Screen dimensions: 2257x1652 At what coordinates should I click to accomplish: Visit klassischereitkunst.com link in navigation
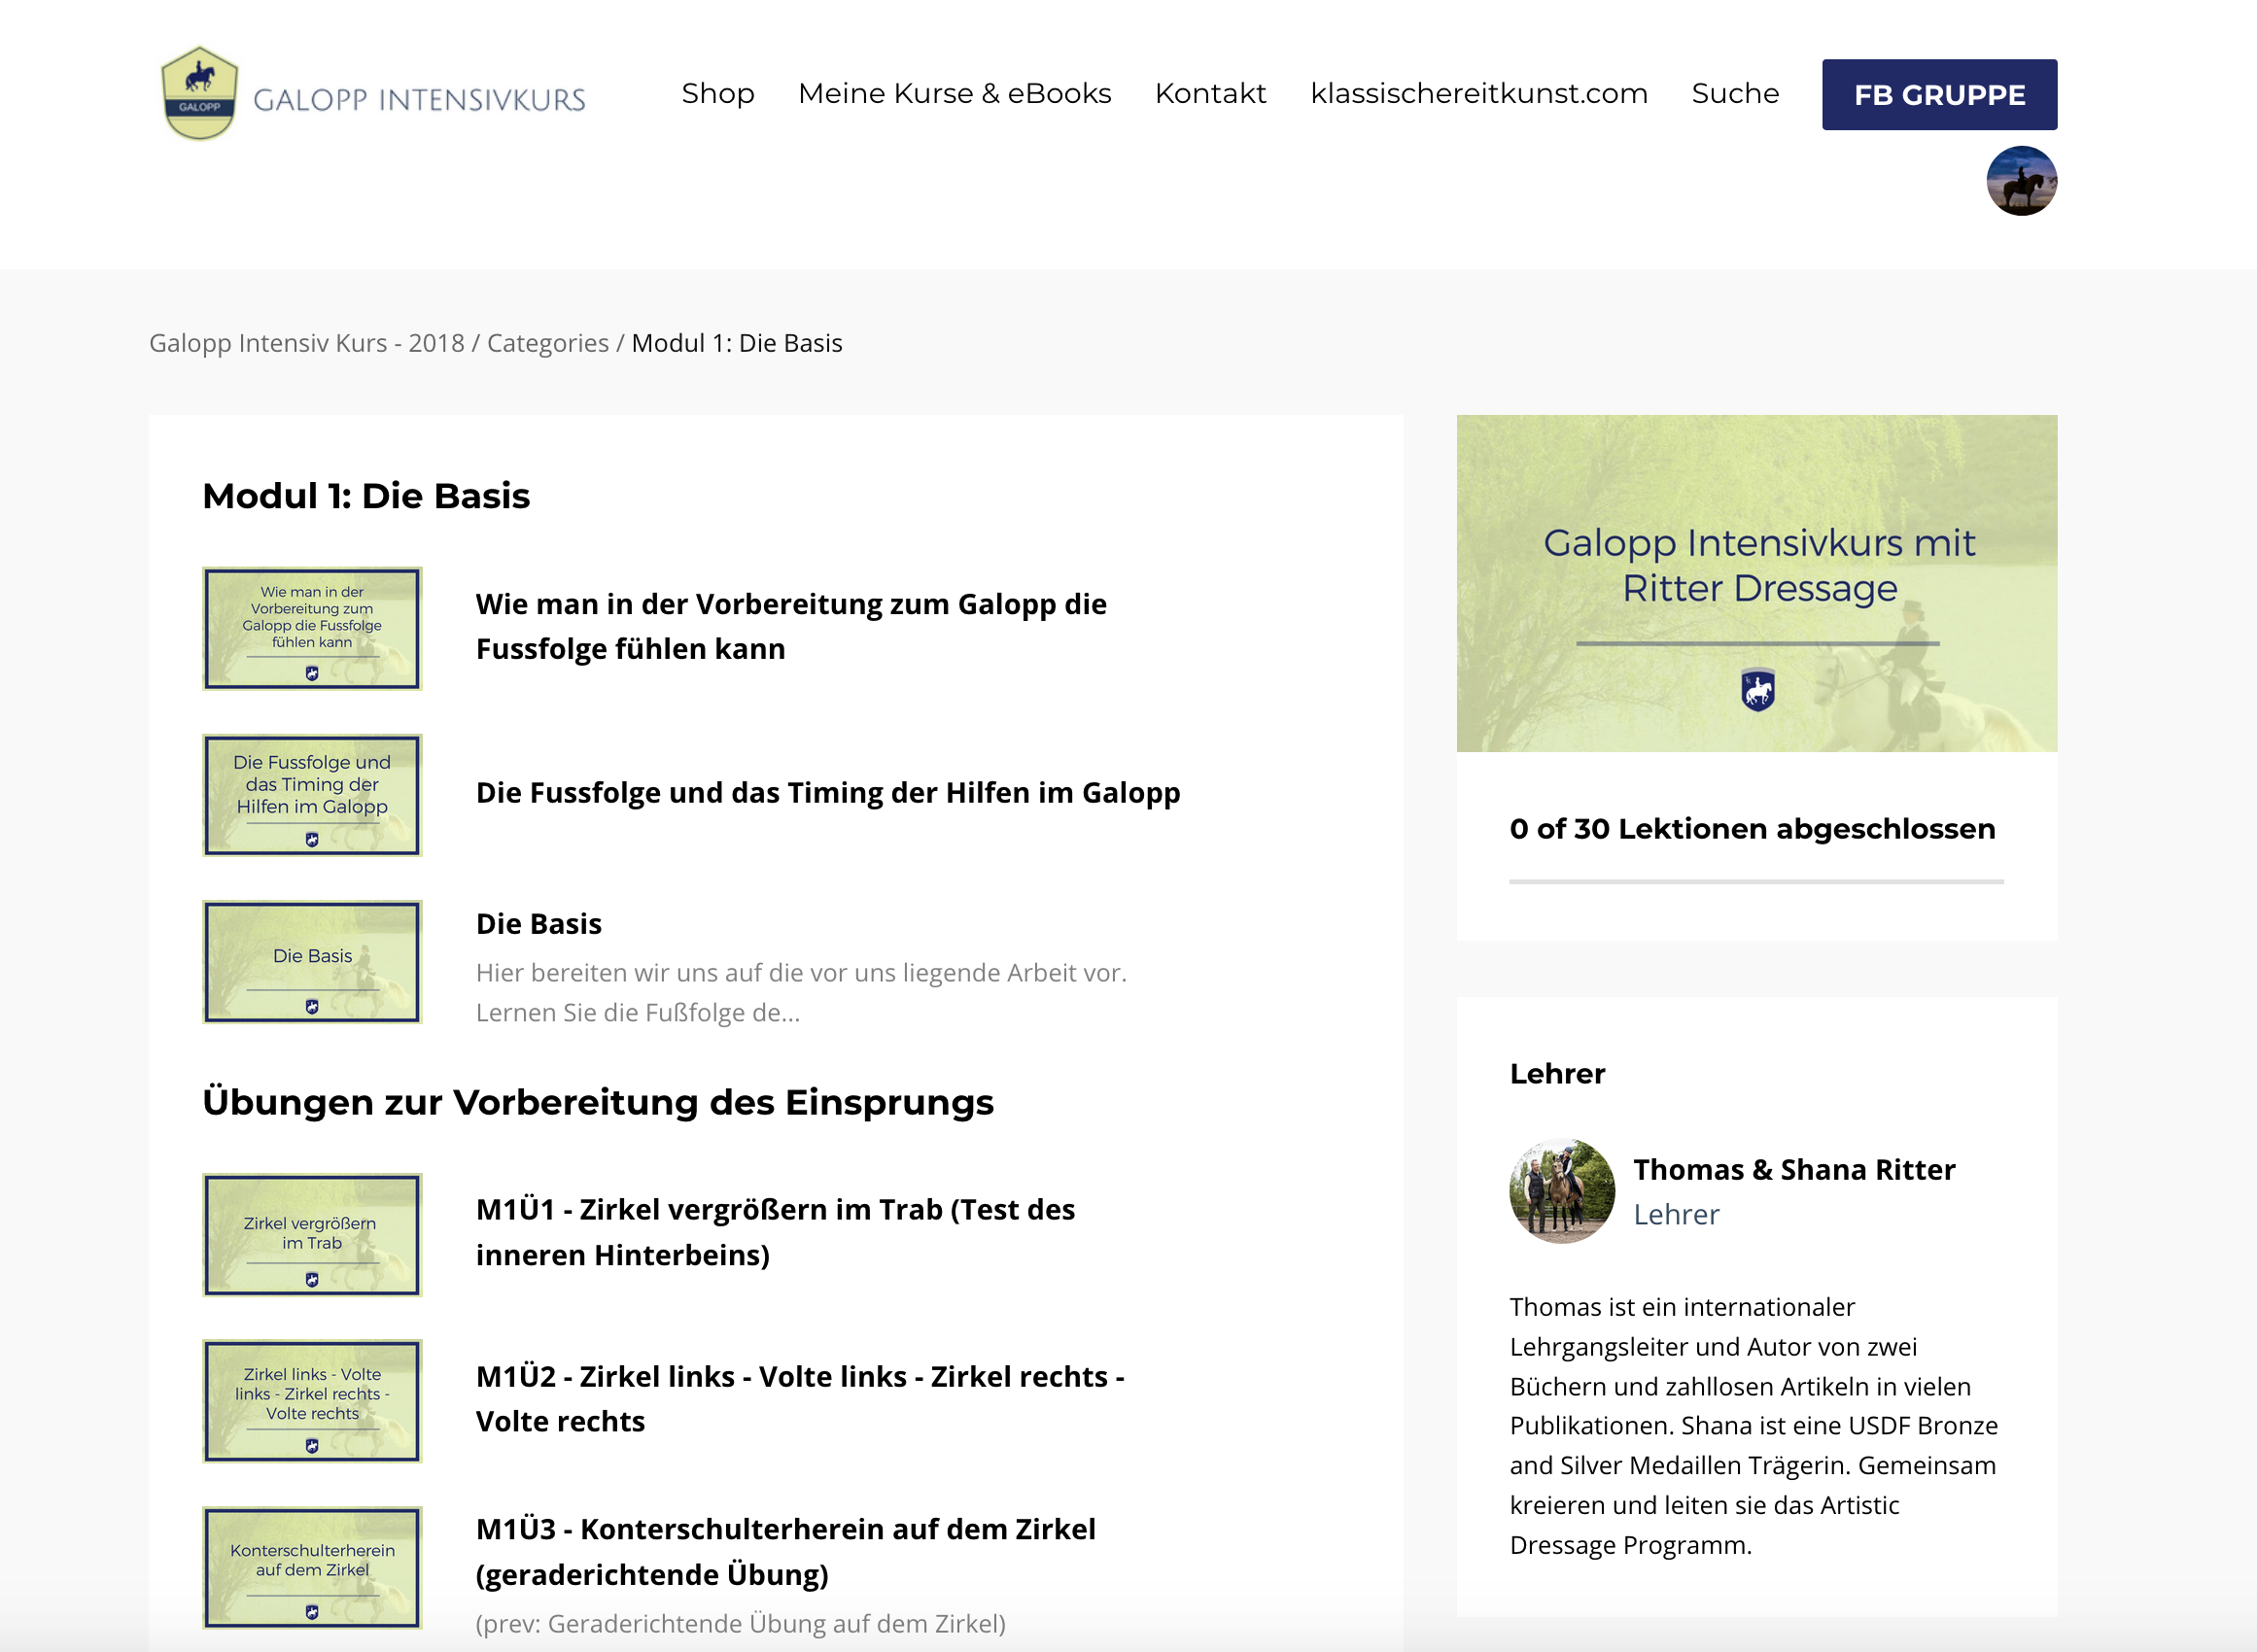click(x=1478, y=94)
